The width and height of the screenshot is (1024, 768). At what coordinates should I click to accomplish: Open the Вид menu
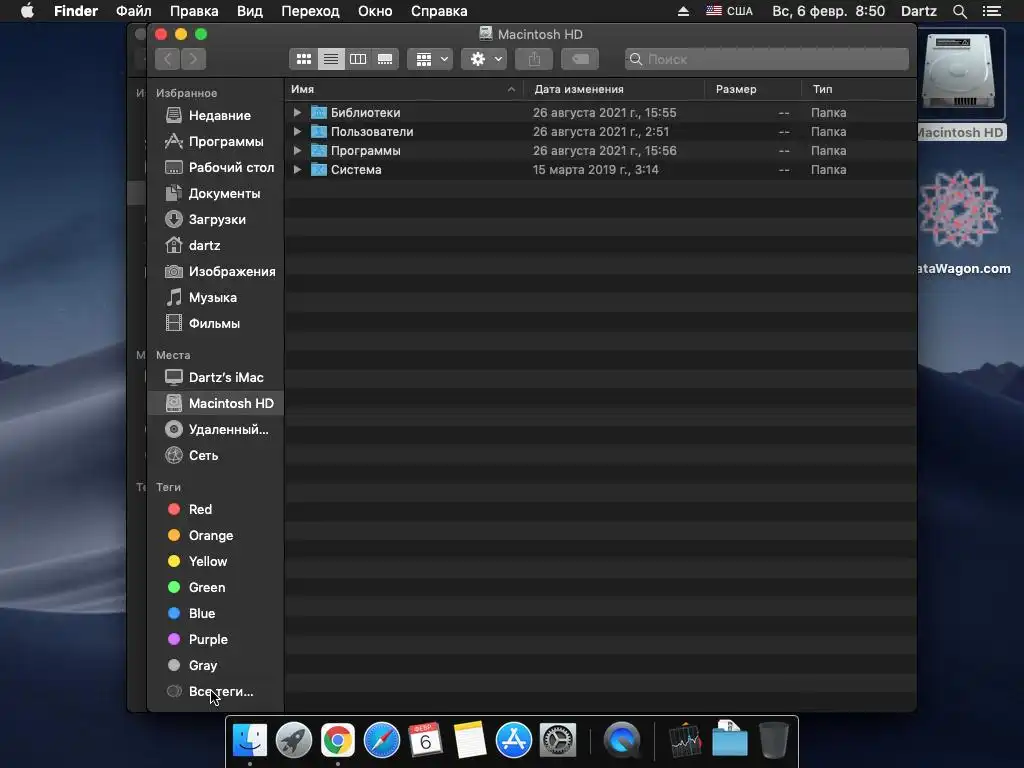[249, 11]
